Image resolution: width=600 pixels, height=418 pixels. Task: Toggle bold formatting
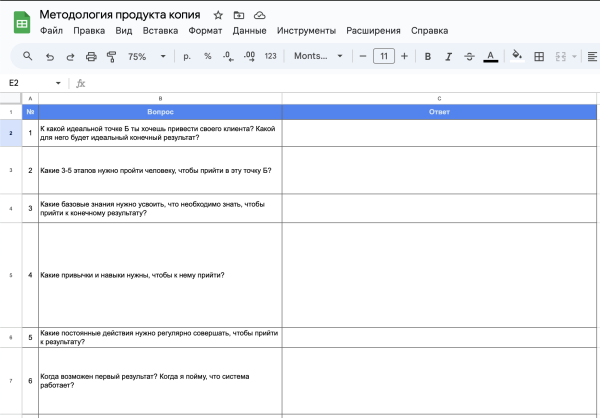pyautogui.click(x=428, y=57)
